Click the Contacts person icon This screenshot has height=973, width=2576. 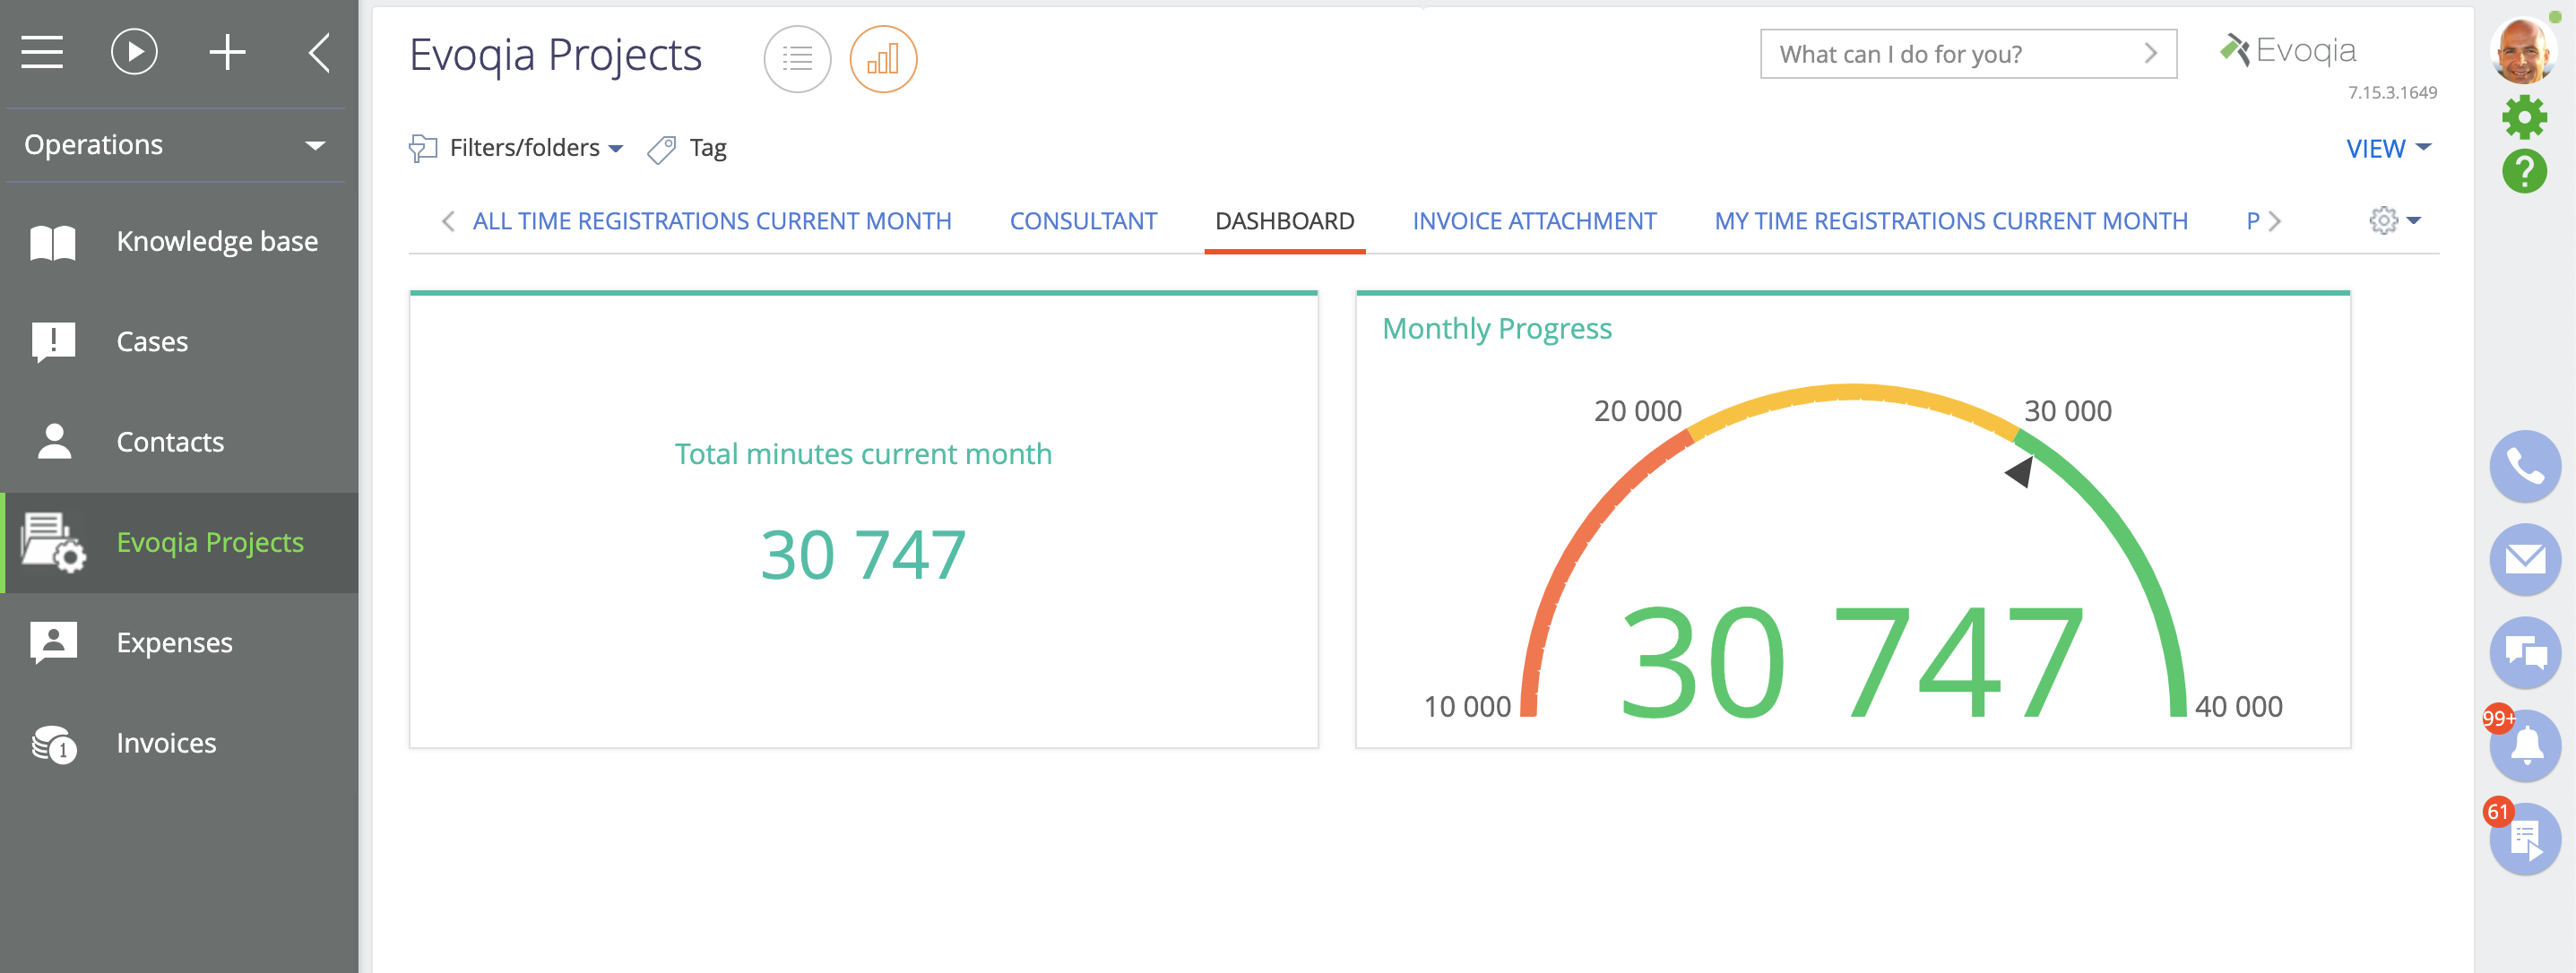(54, 441)
